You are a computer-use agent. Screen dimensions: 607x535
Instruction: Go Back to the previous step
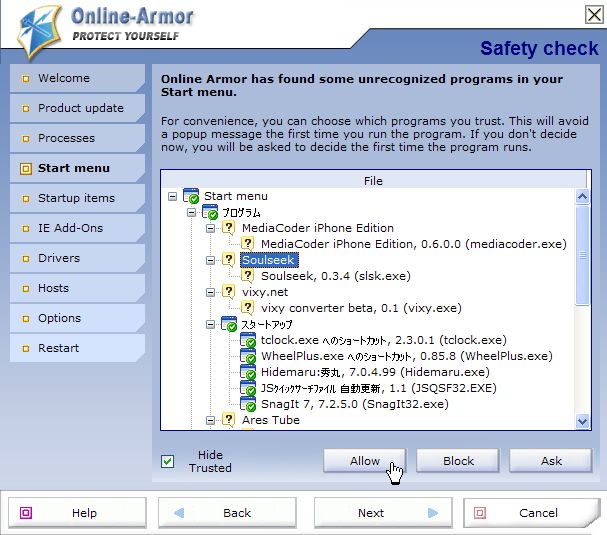pos(227,513)
